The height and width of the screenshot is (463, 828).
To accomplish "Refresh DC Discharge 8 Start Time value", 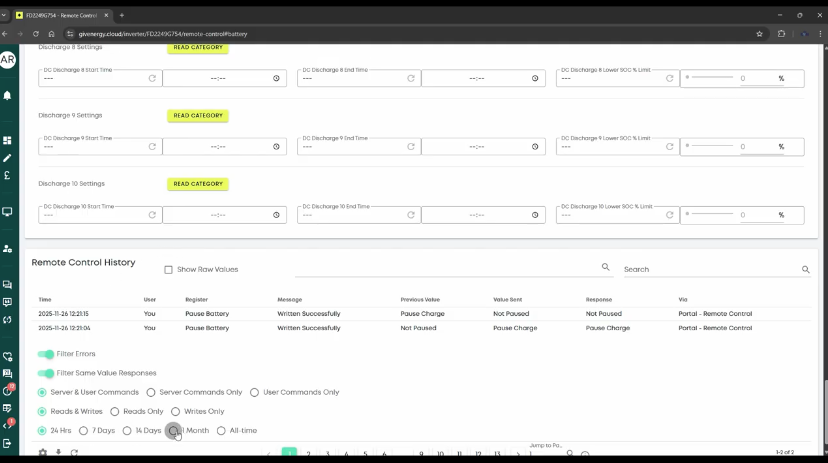I will point(152,78).
